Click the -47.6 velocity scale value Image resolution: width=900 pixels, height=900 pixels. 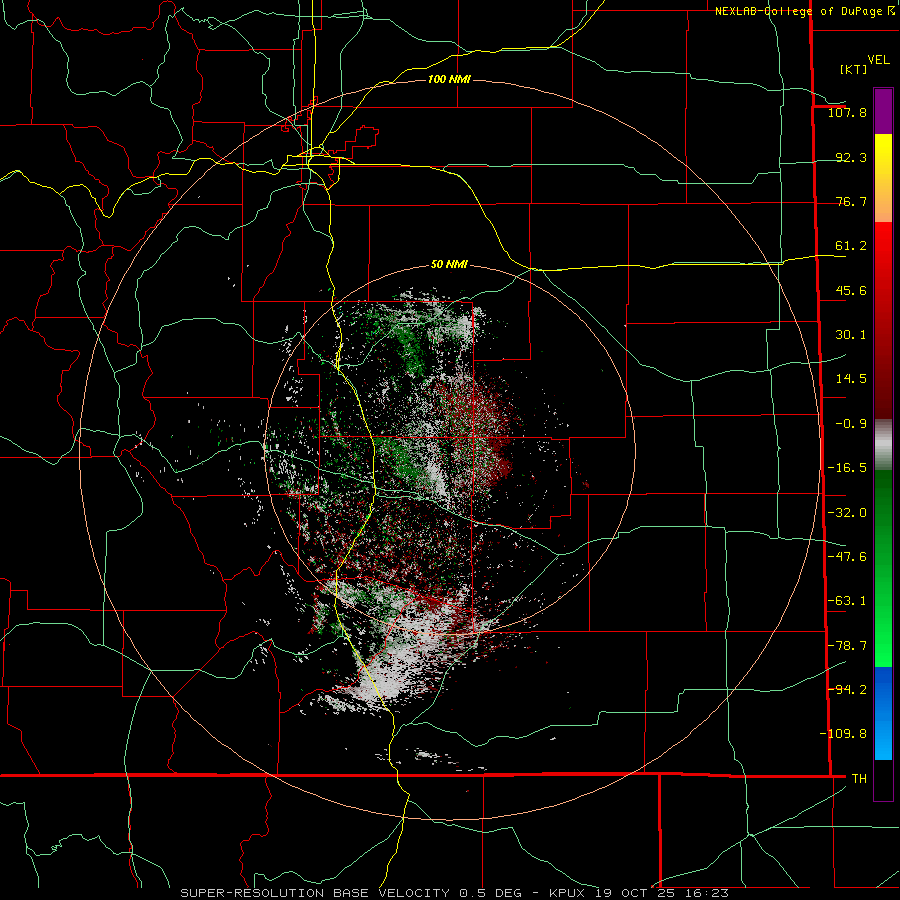coord(847,557)
